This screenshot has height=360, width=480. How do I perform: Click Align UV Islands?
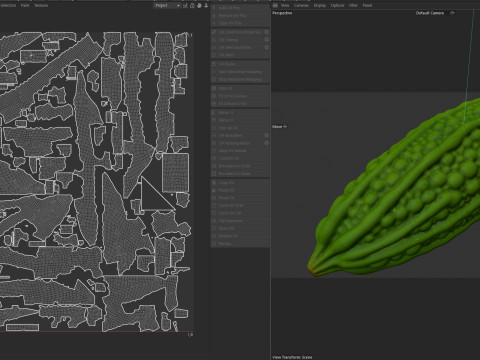232,151
